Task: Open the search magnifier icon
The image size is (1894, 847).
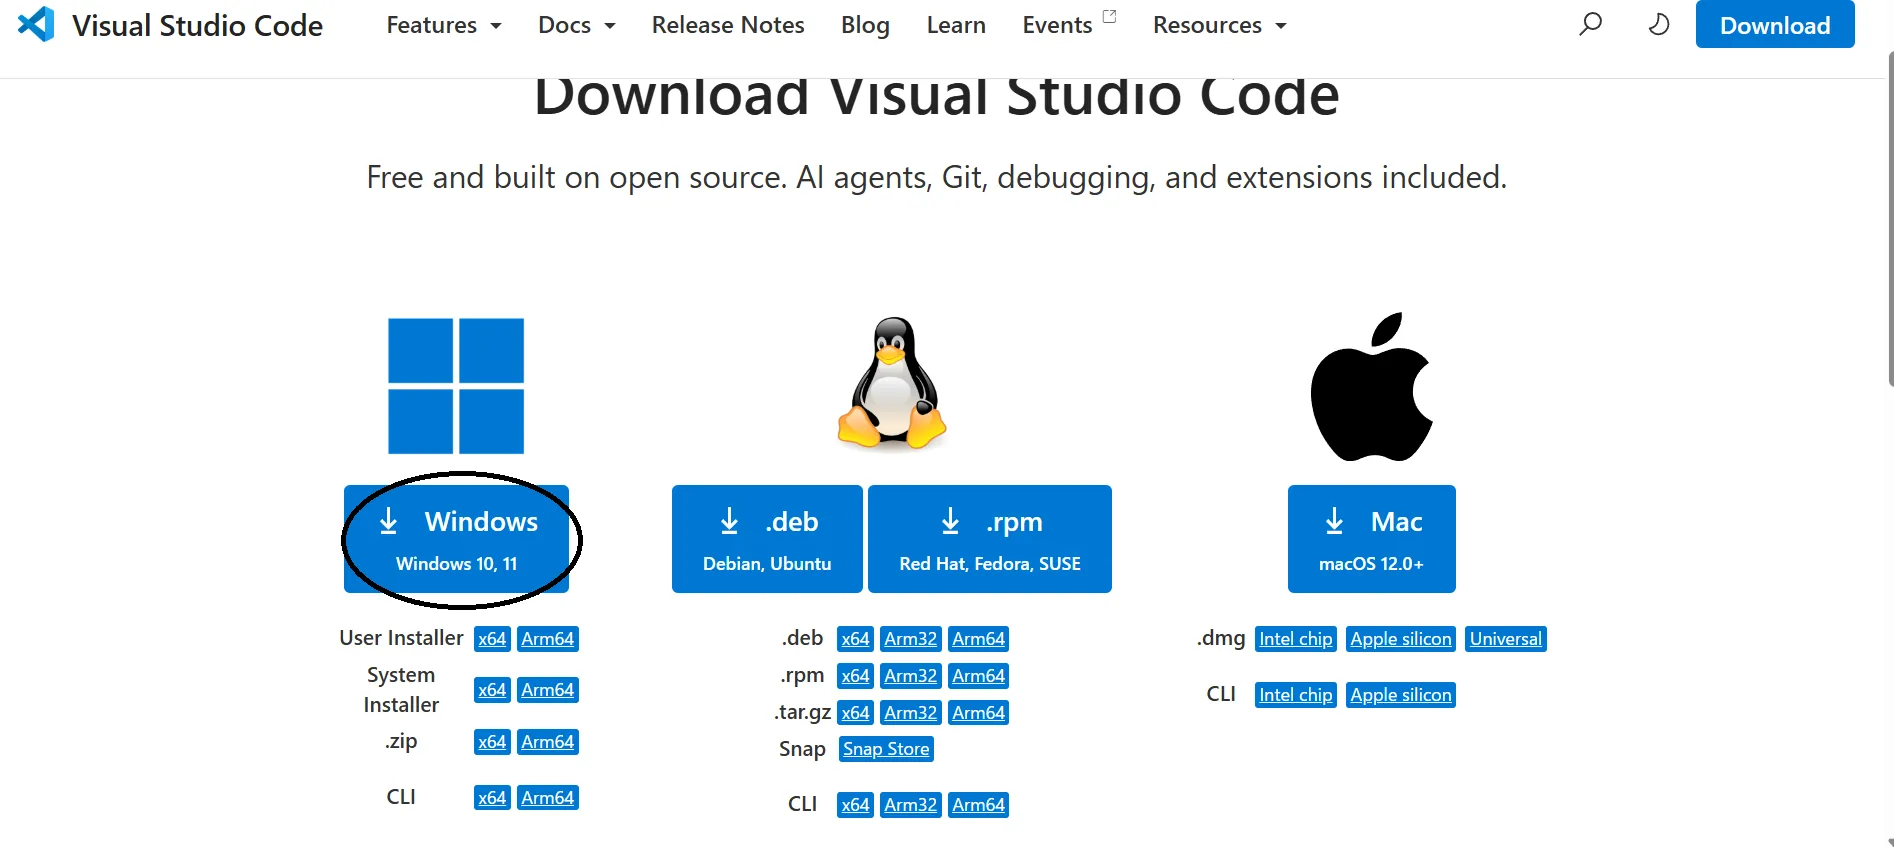Action: click(x=1590, y=24)
